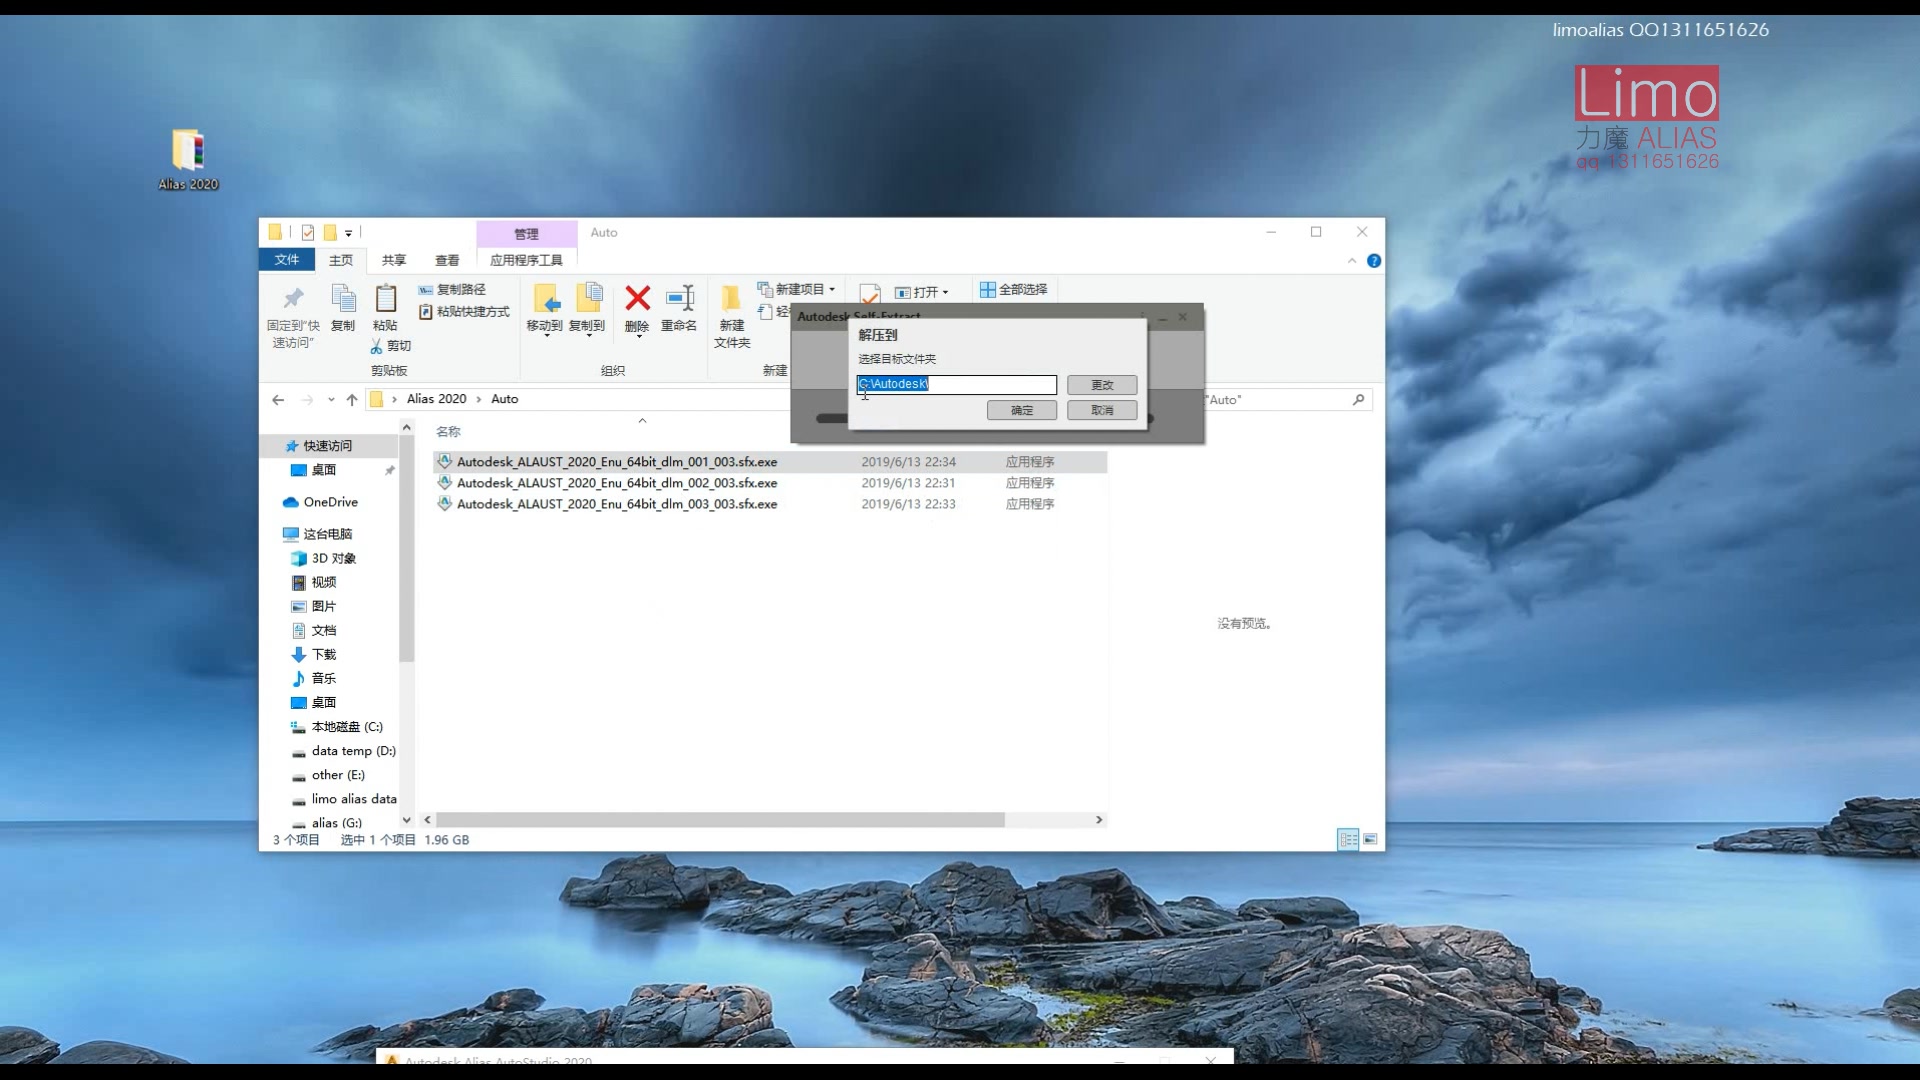Click Paste shortcut in the ribbon
This screenshot has height=1080, width=1920.
tap(464, 312)
